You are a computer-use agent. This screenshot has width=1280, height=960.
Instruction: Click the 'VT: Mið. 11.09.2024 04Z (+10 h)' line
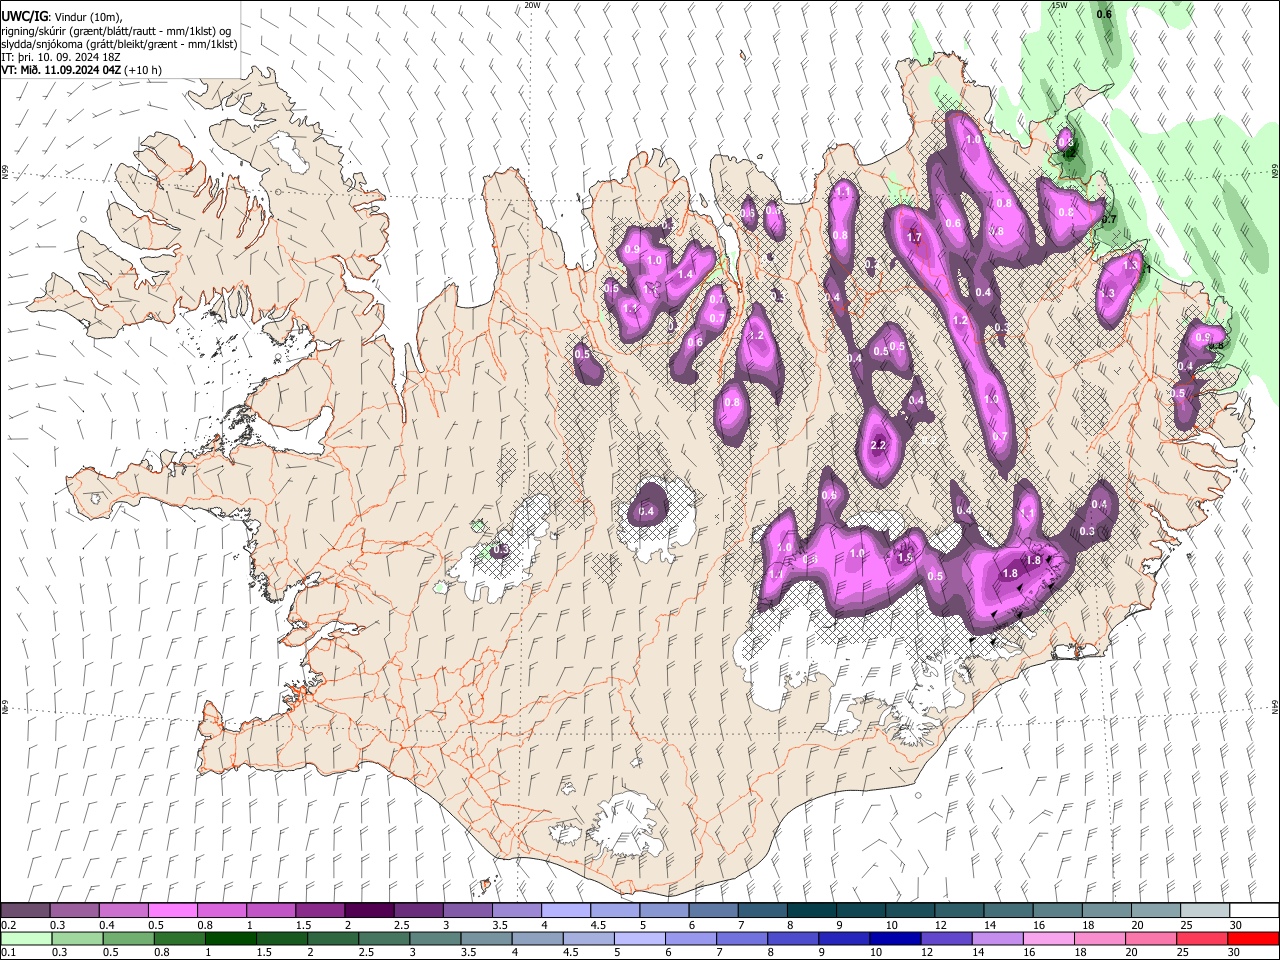pos(81,70)
